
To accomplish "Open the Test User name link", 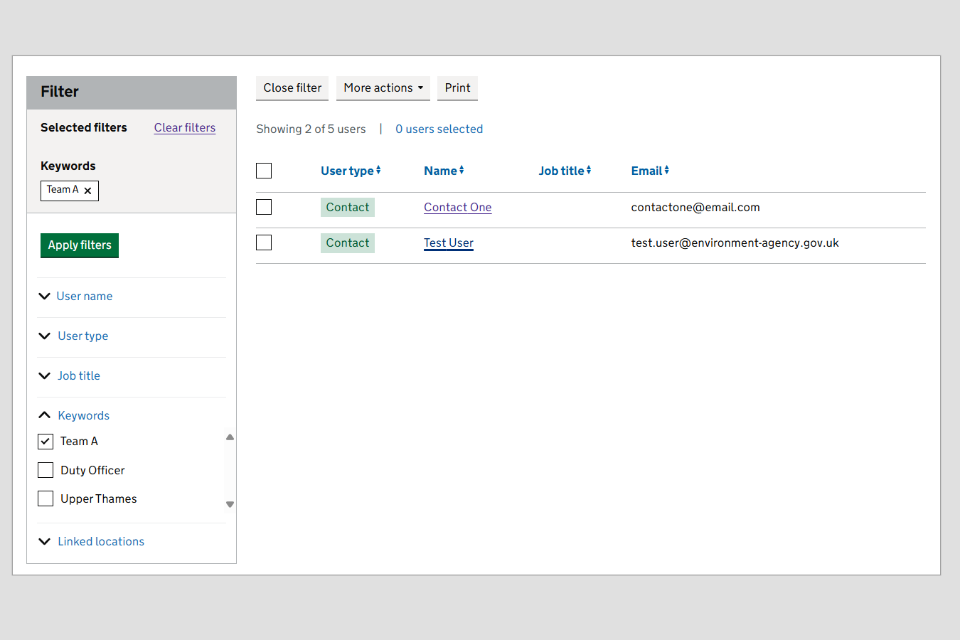I will click(x=448, y=243).
